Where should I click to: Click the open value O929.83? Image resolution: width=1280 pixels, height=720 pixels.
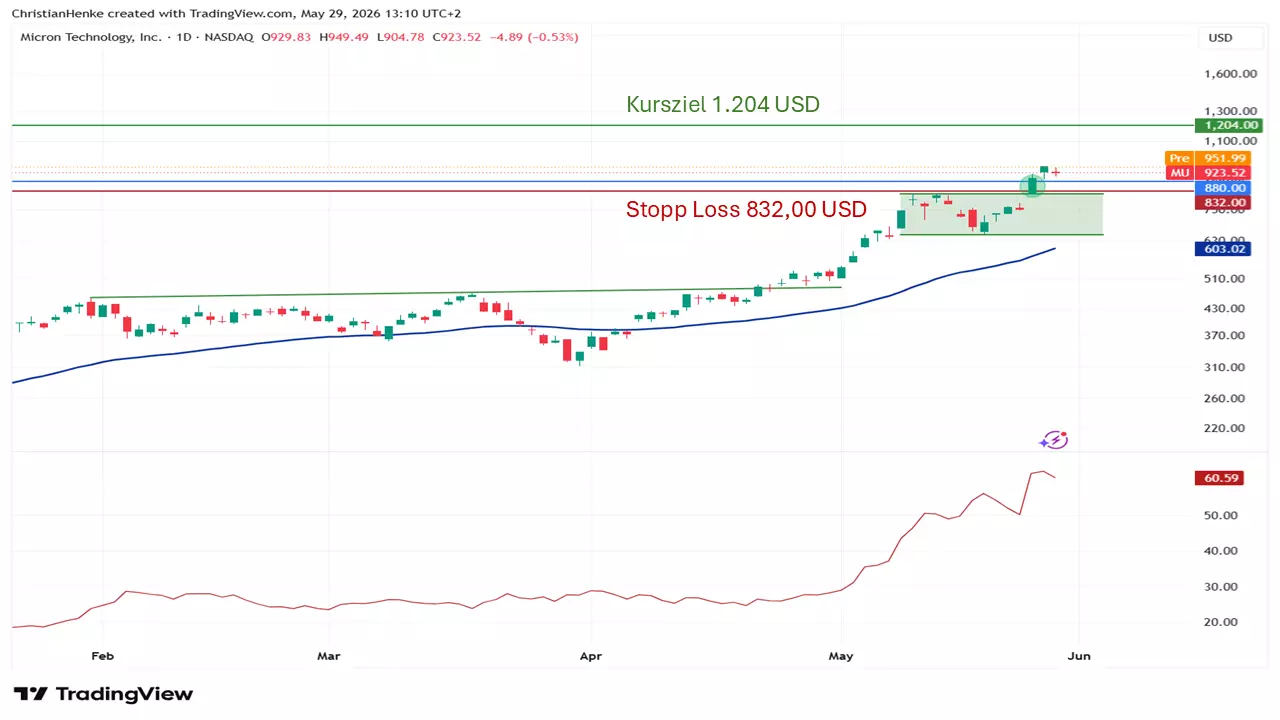pos(286,37)
